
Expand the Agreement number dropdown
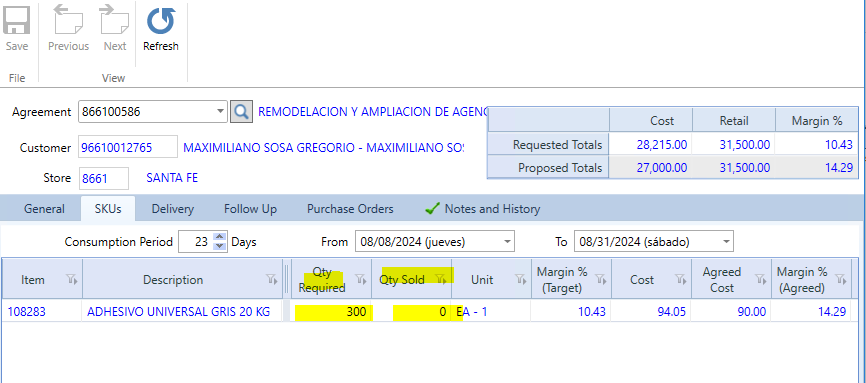221,112
